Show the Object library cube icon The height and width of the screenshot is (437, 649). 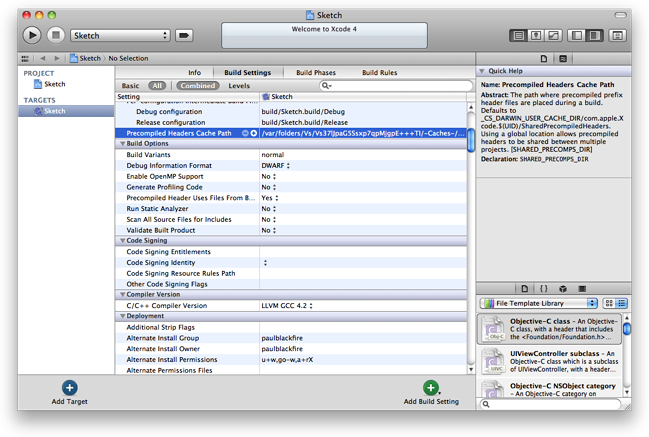click(563, 288)
